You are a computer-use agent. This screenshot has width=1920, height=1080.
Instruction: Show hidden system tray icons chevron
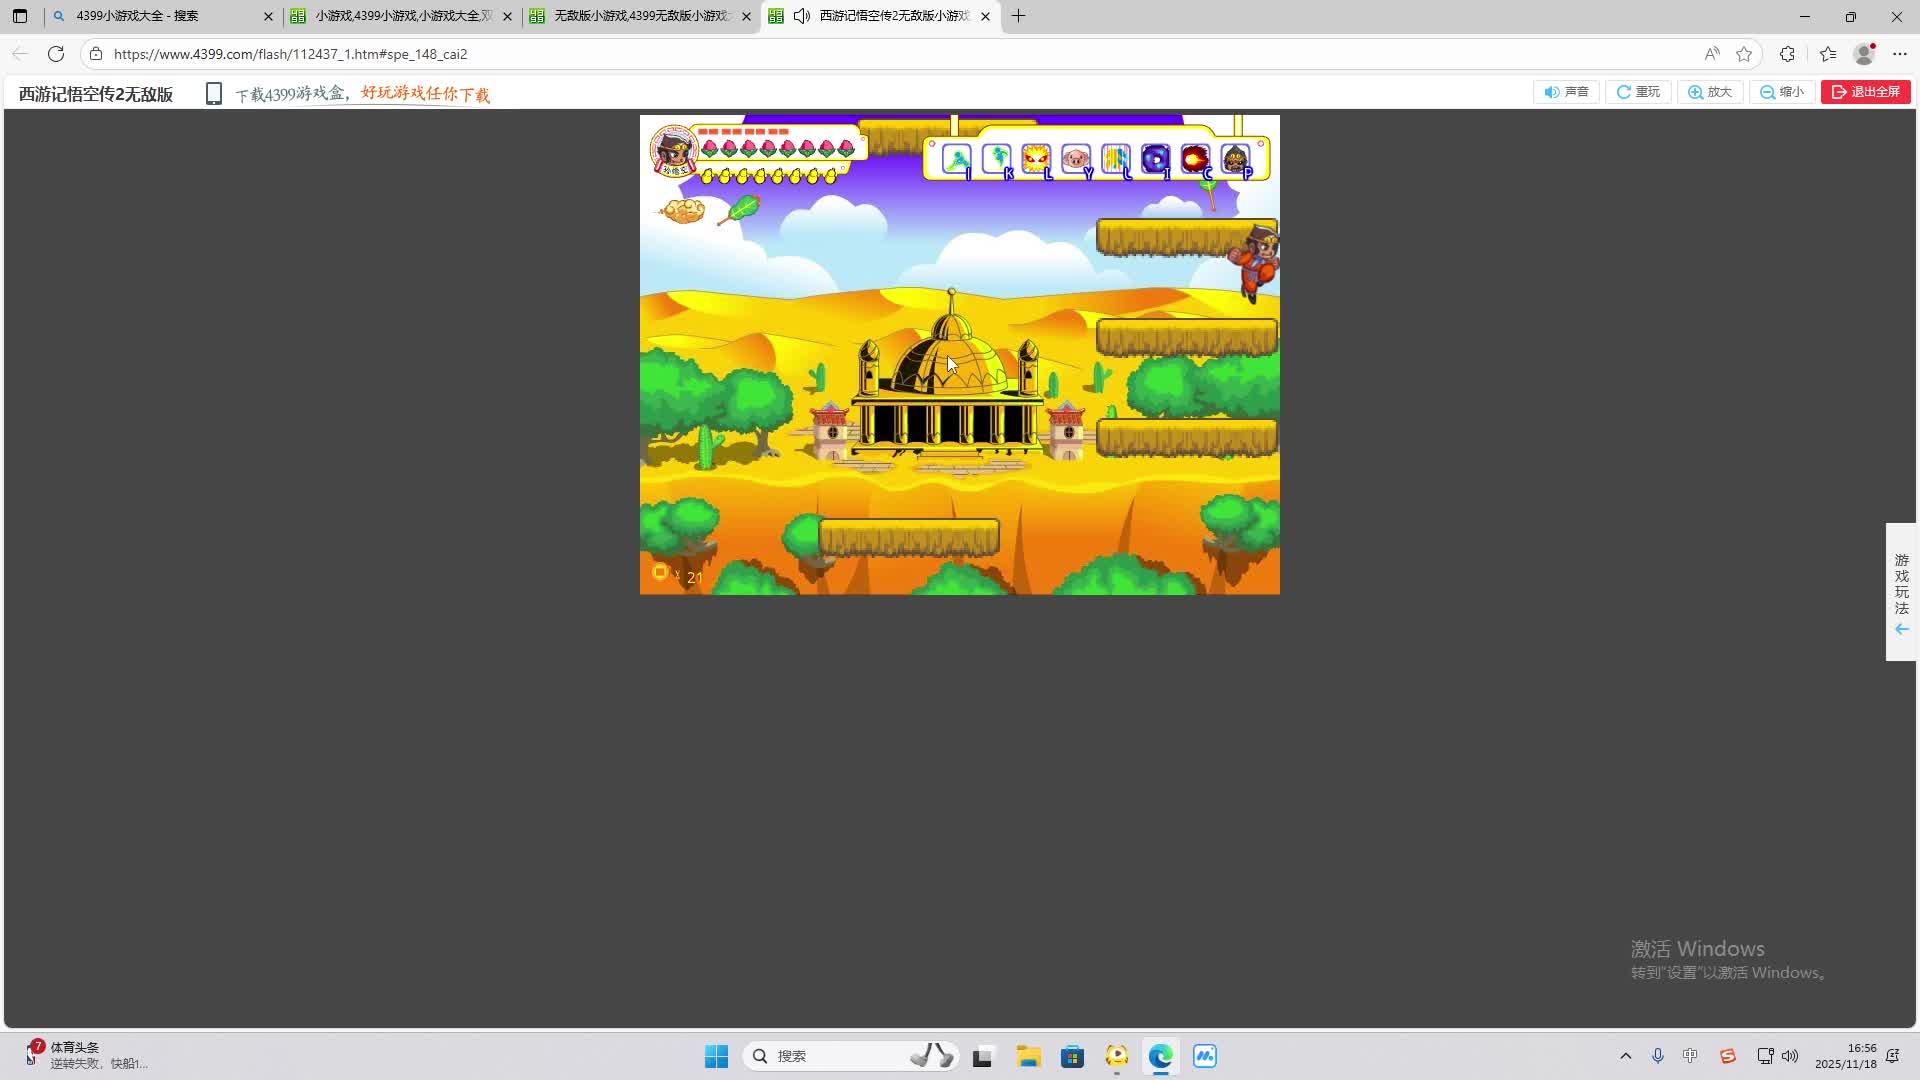pyautogui.click(x=1625, y=1056)
